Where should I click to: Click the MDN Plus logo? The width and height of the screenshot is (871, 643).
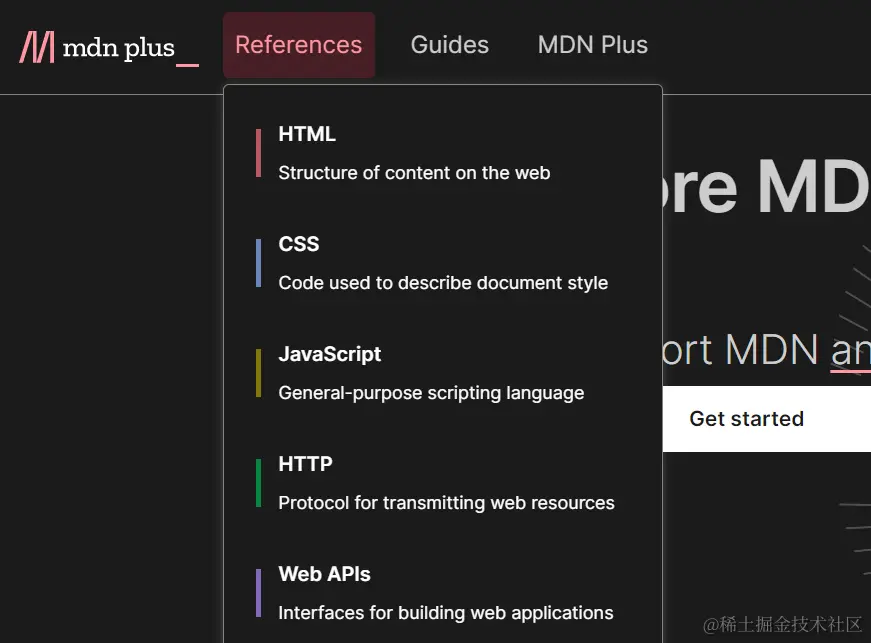pos(109,48)
